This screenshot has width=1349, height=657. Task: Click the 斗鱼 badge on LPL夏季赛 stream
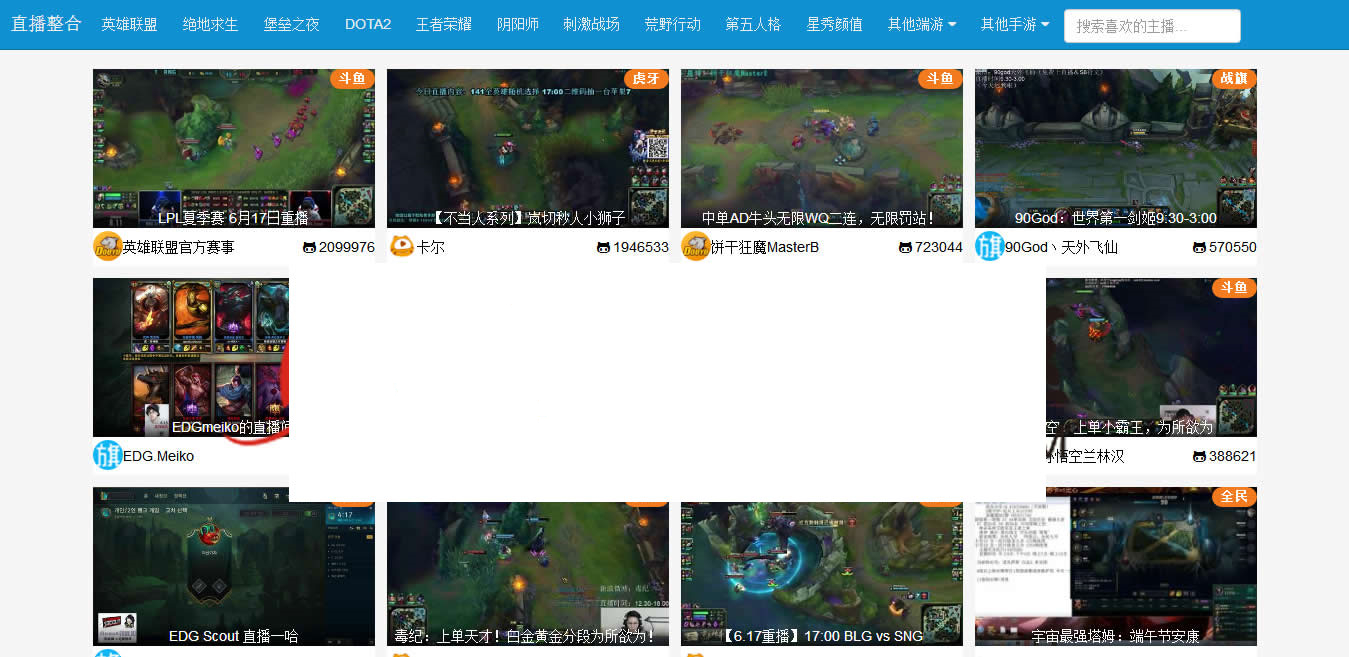(352, 79)
